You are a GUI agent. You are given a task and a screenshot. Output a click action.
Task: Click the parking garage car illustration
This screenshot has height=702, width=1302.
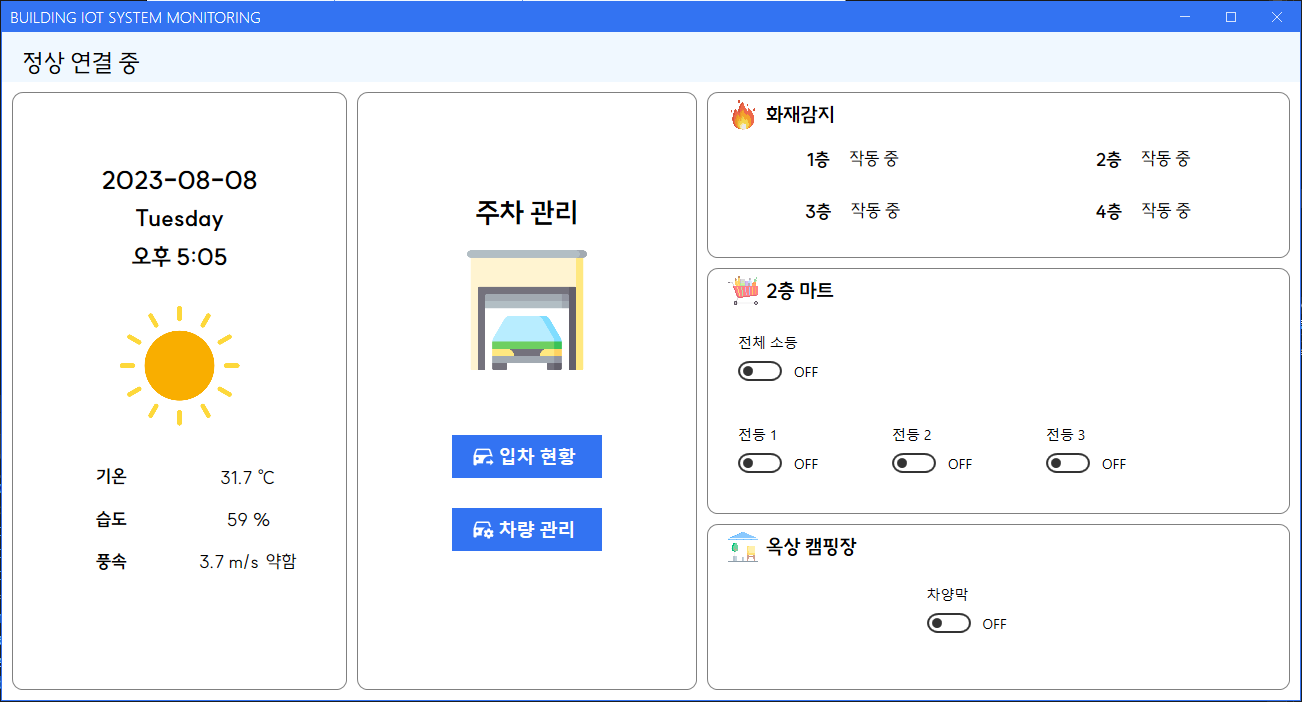(527, 310)
